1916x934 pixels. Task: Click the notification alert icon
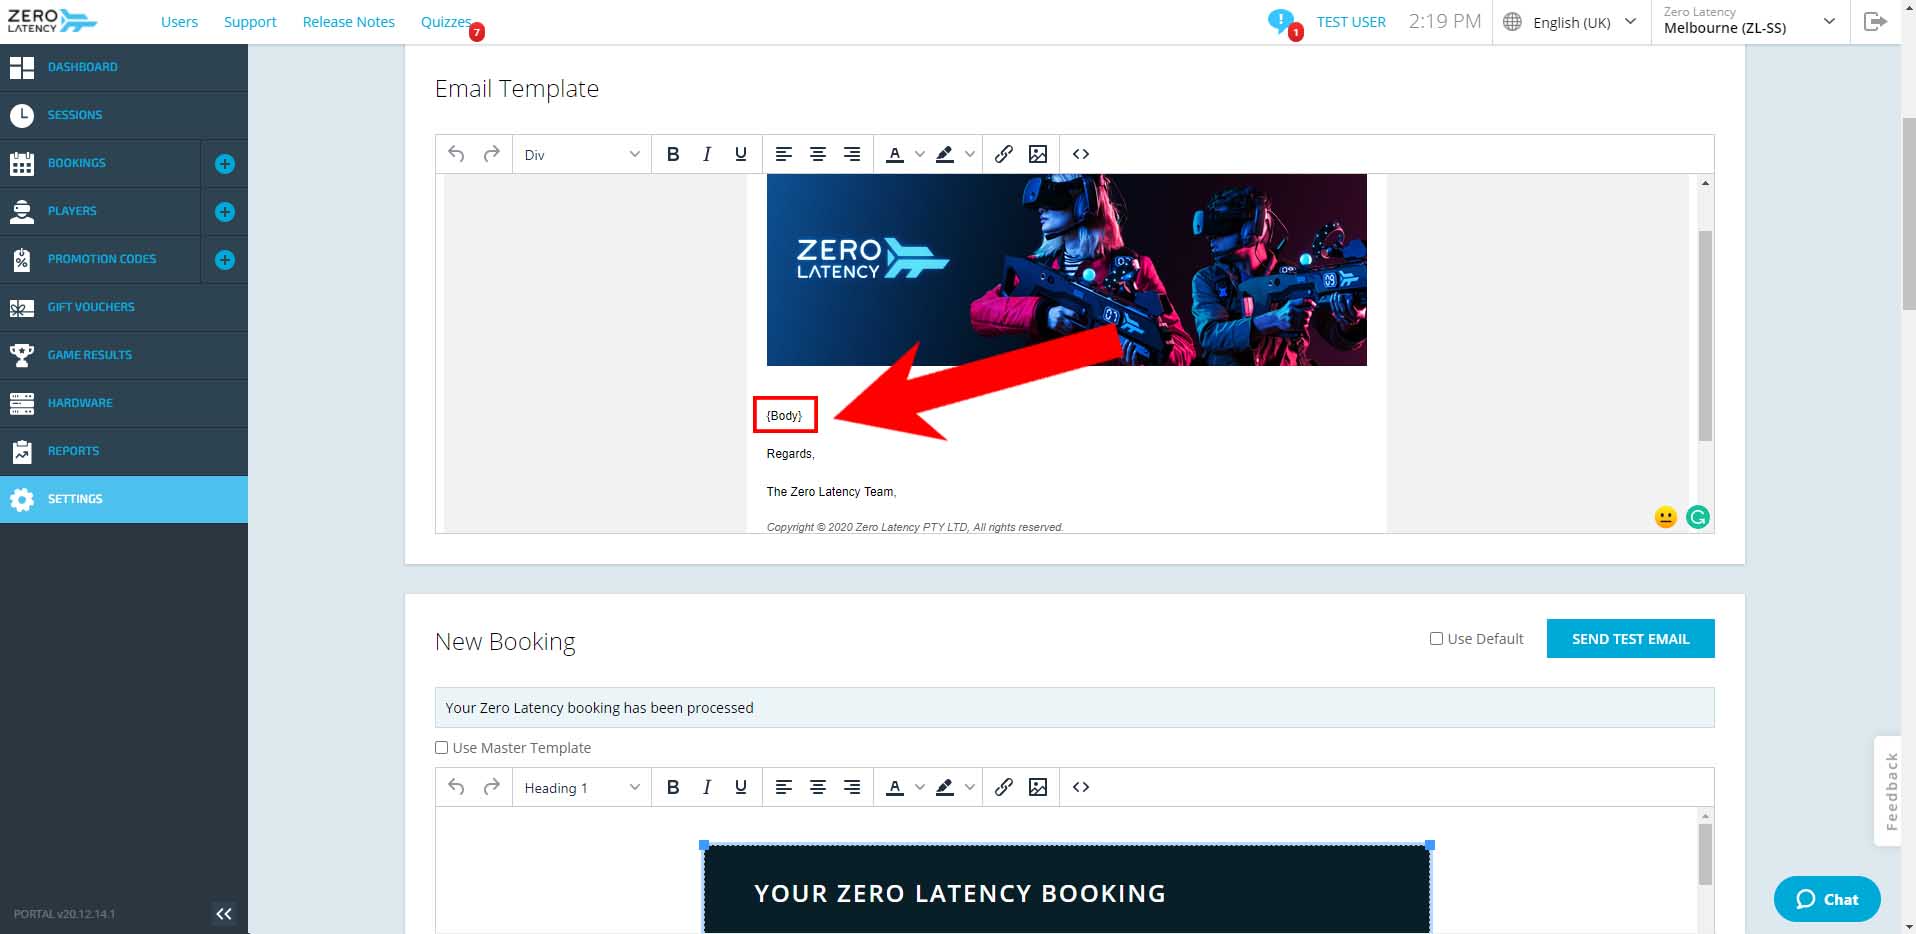[1280, 21]
